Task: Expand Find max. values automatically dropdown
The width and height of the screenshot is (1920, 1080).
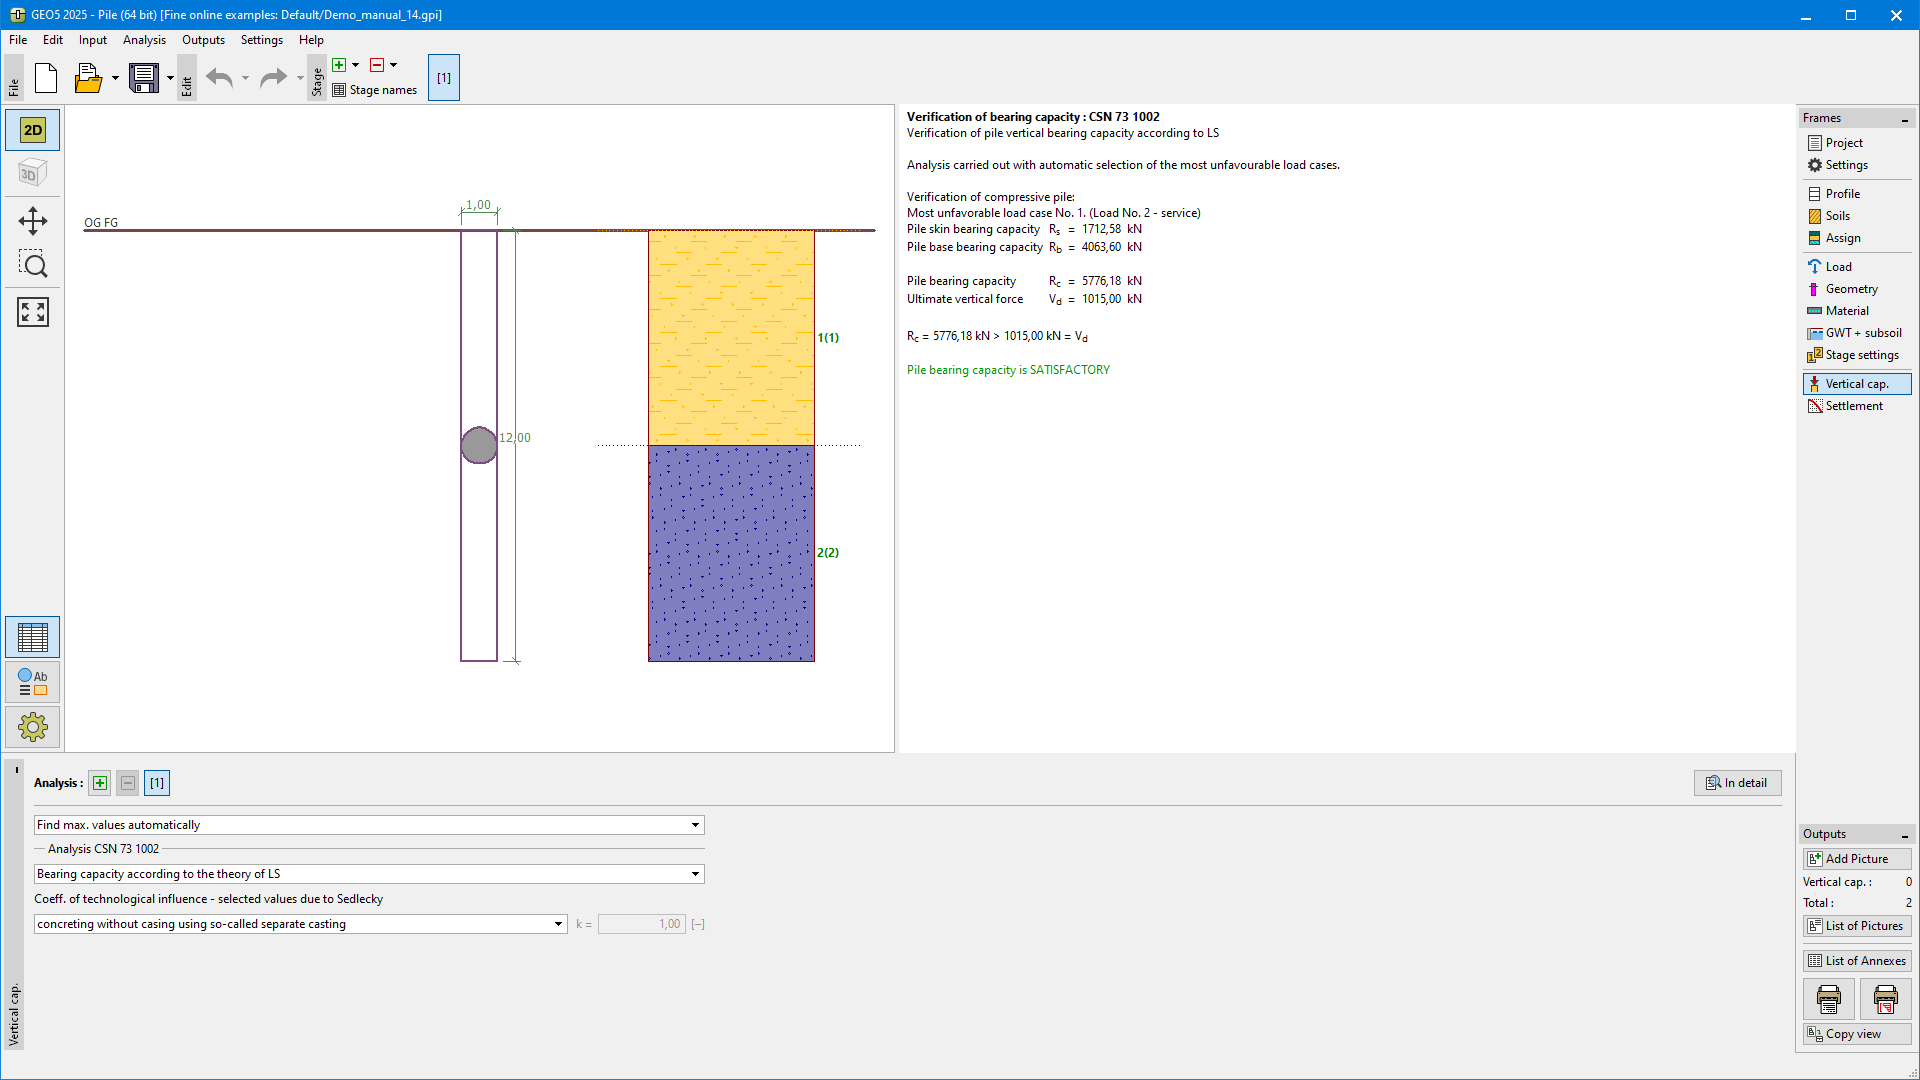Action: 369,825
